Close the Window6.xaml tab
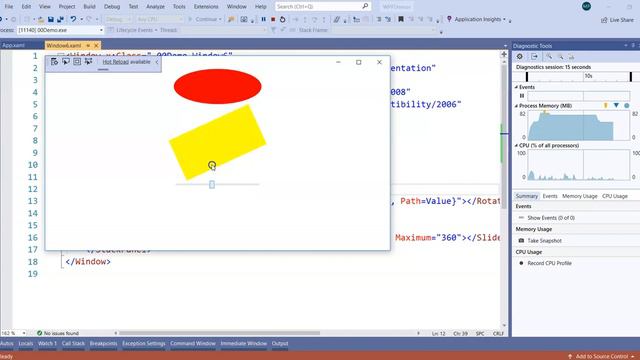The image size is (640, 360). pos(96,45)
